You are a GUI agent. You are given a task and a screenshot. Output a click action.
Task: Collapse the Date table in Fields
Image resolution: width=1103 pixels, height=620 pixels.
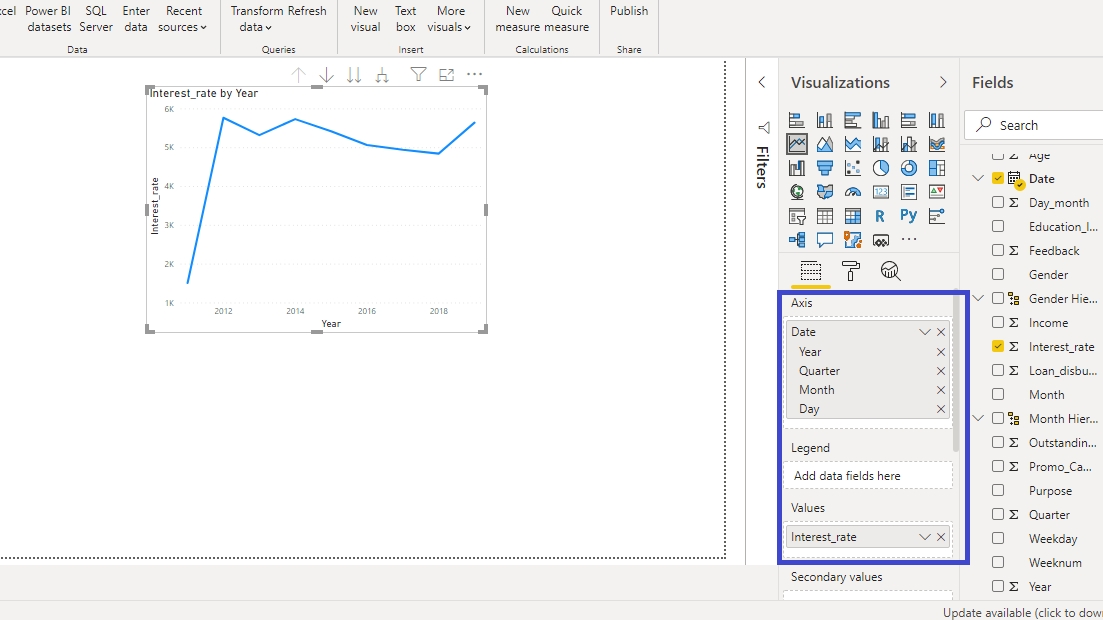[x=978, y=179]
